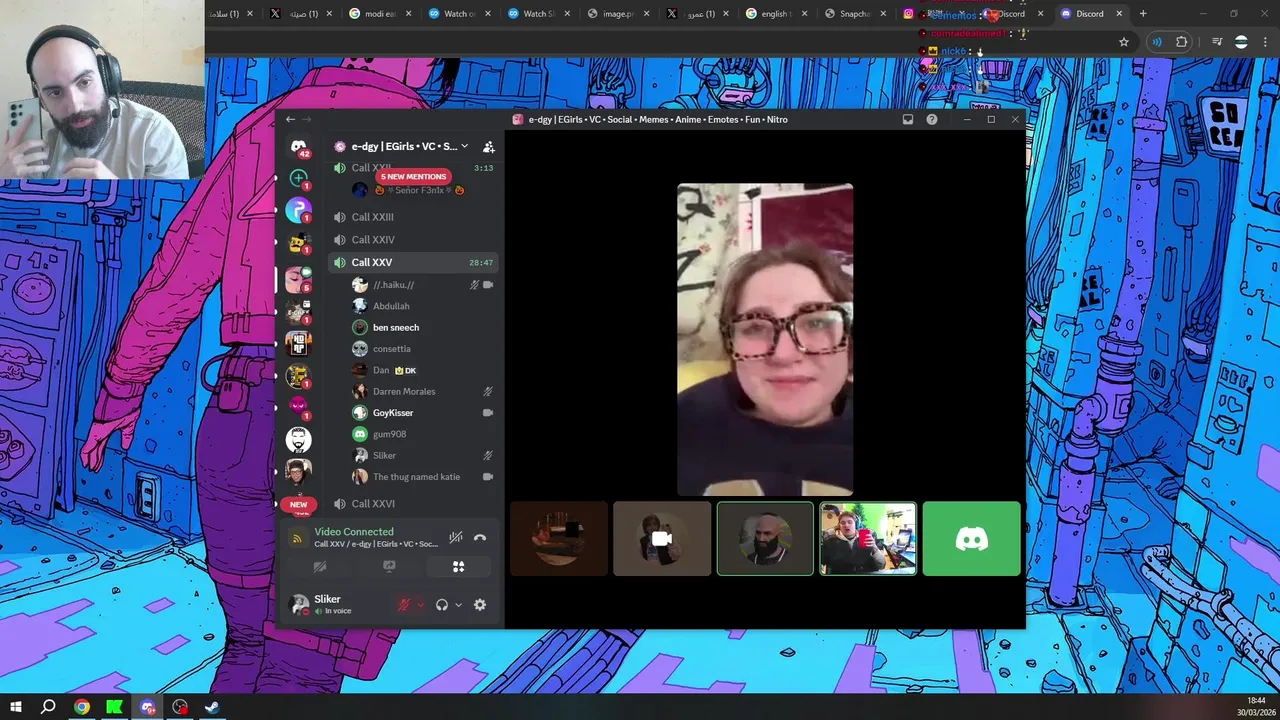Toggle noise suppression icon in voice panel

455,537
